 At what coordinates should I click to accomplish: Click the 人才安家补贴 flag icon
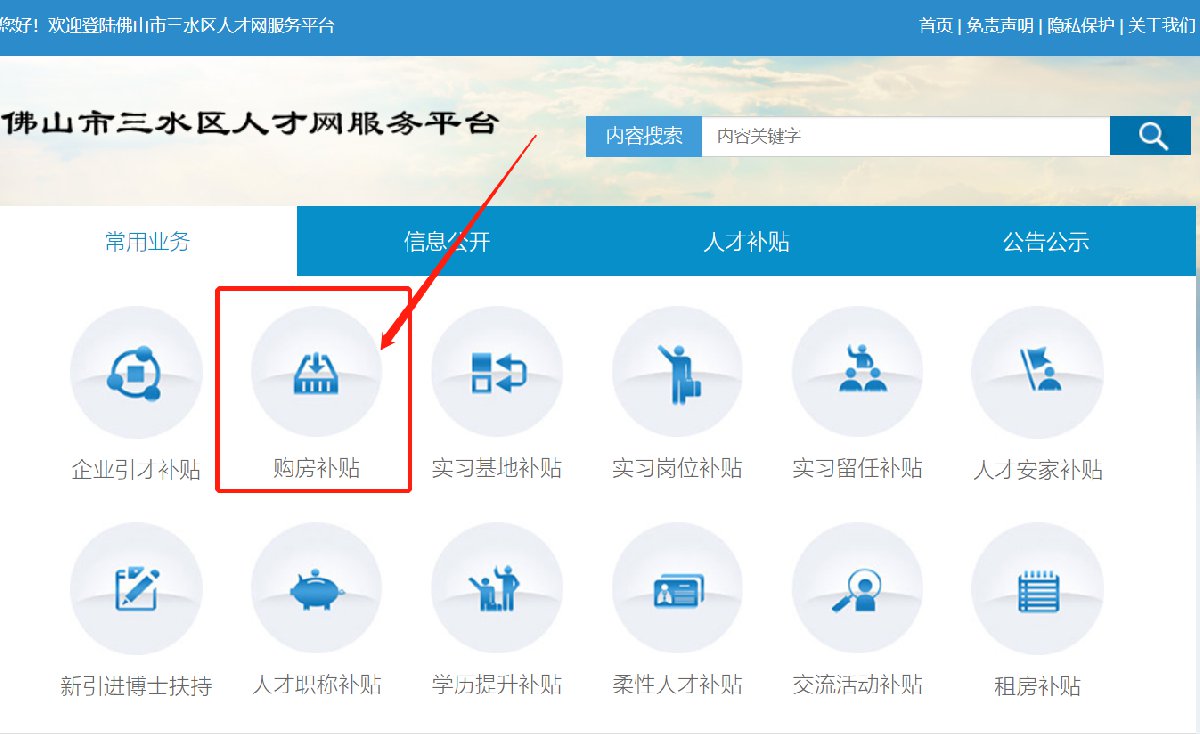[x=1037, y=373]
